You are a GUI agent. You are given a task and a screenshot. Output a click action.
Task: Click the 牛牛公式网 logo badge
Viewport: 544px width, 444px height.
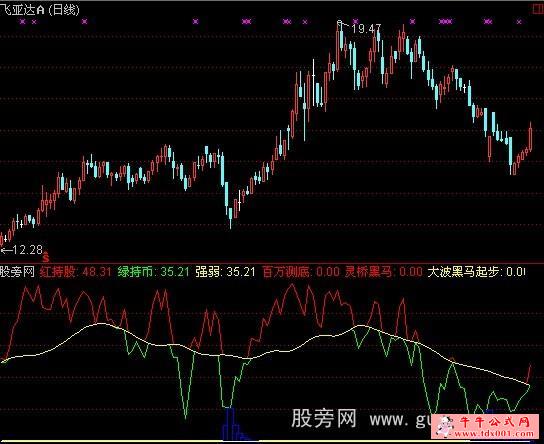pos(487,426)
